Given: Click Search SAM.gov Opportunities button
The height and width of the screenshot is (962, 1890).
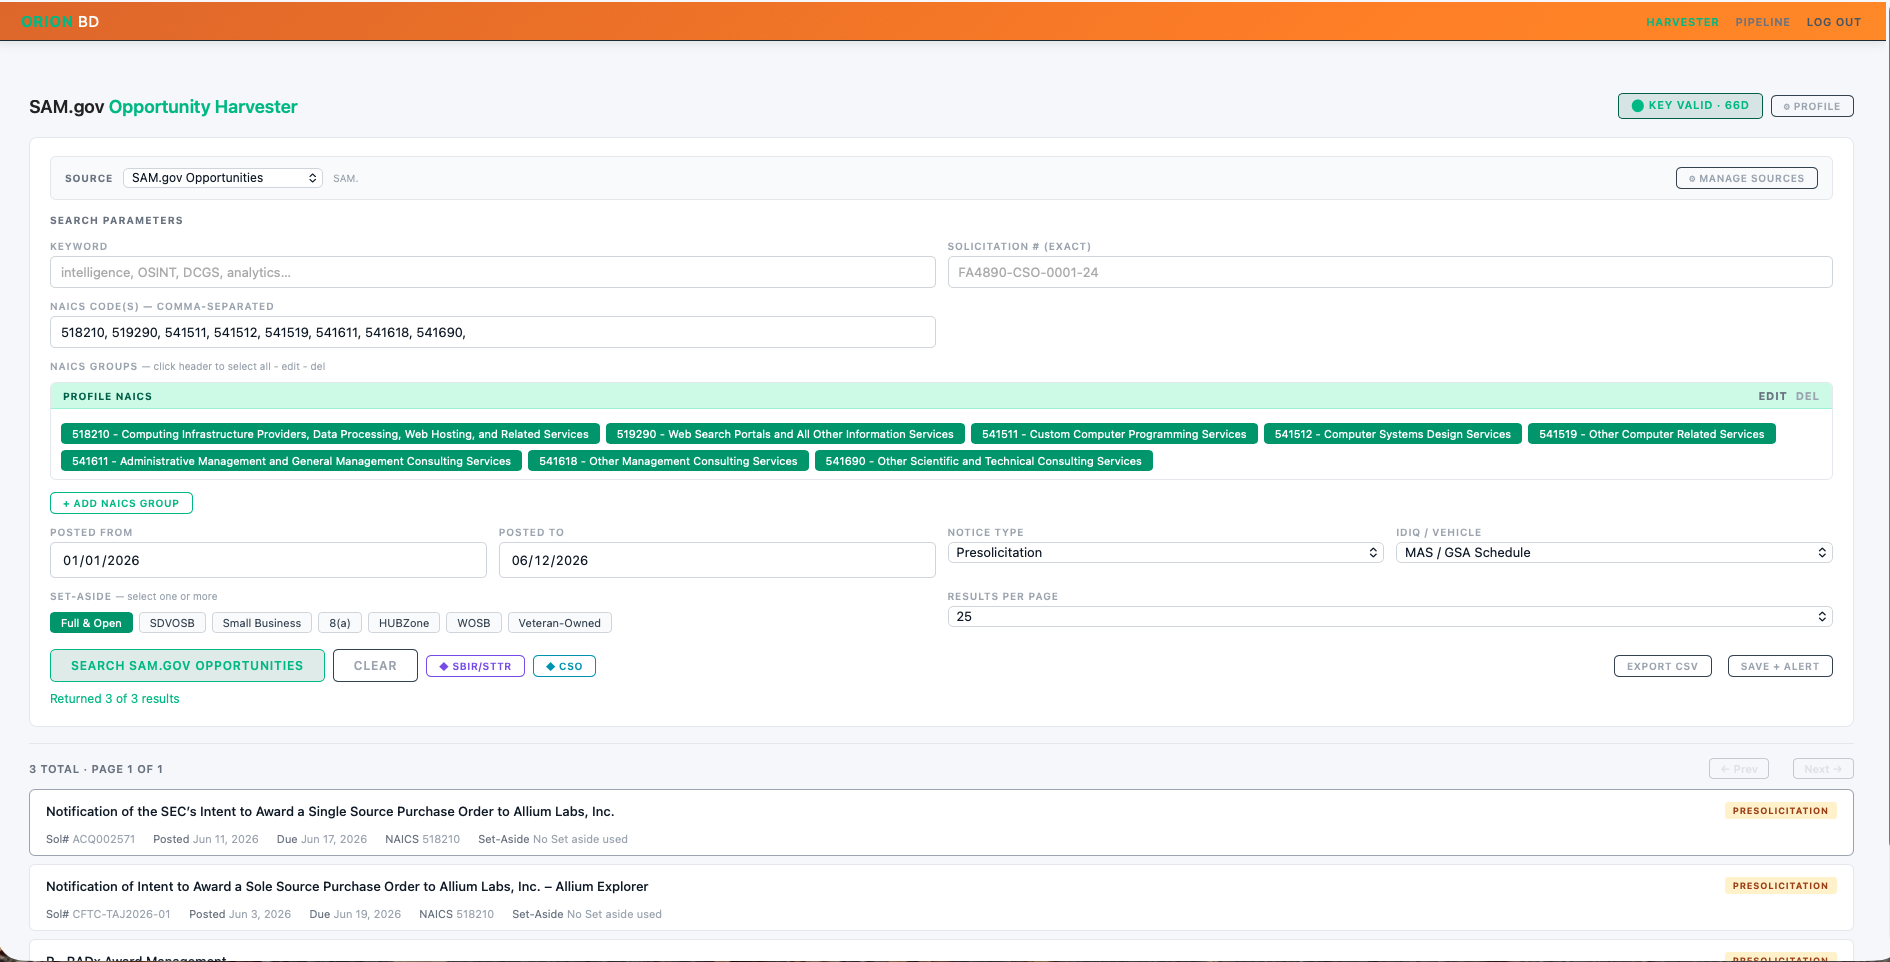Looking at the screenshot, I should pos(187,665).
